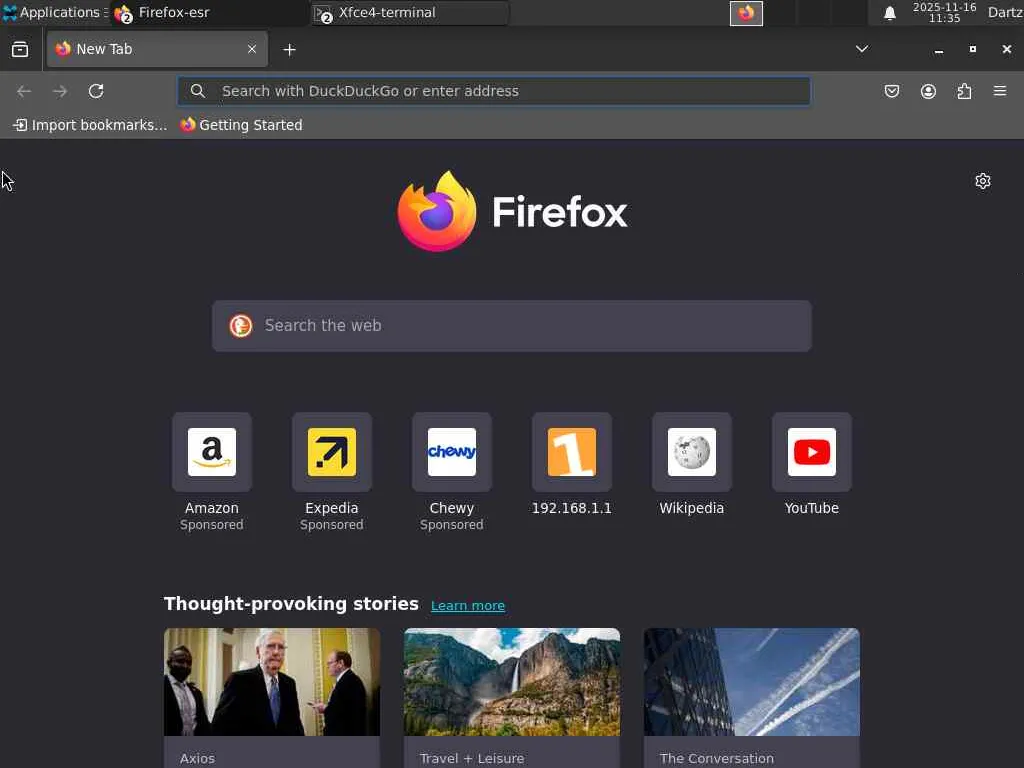Viewport: 1024px width, 768px height.
Task: Click the Sponsored label under Amazon
Action: pos(212,524)
